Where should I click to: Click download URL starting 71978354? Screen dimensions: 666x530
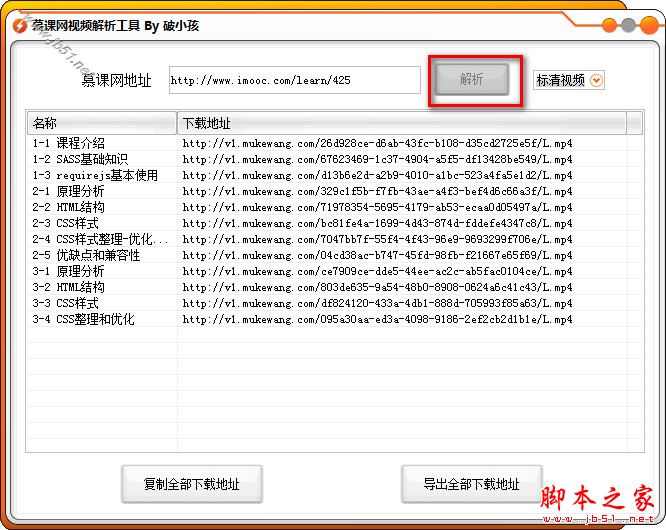[x=378, y=207]
